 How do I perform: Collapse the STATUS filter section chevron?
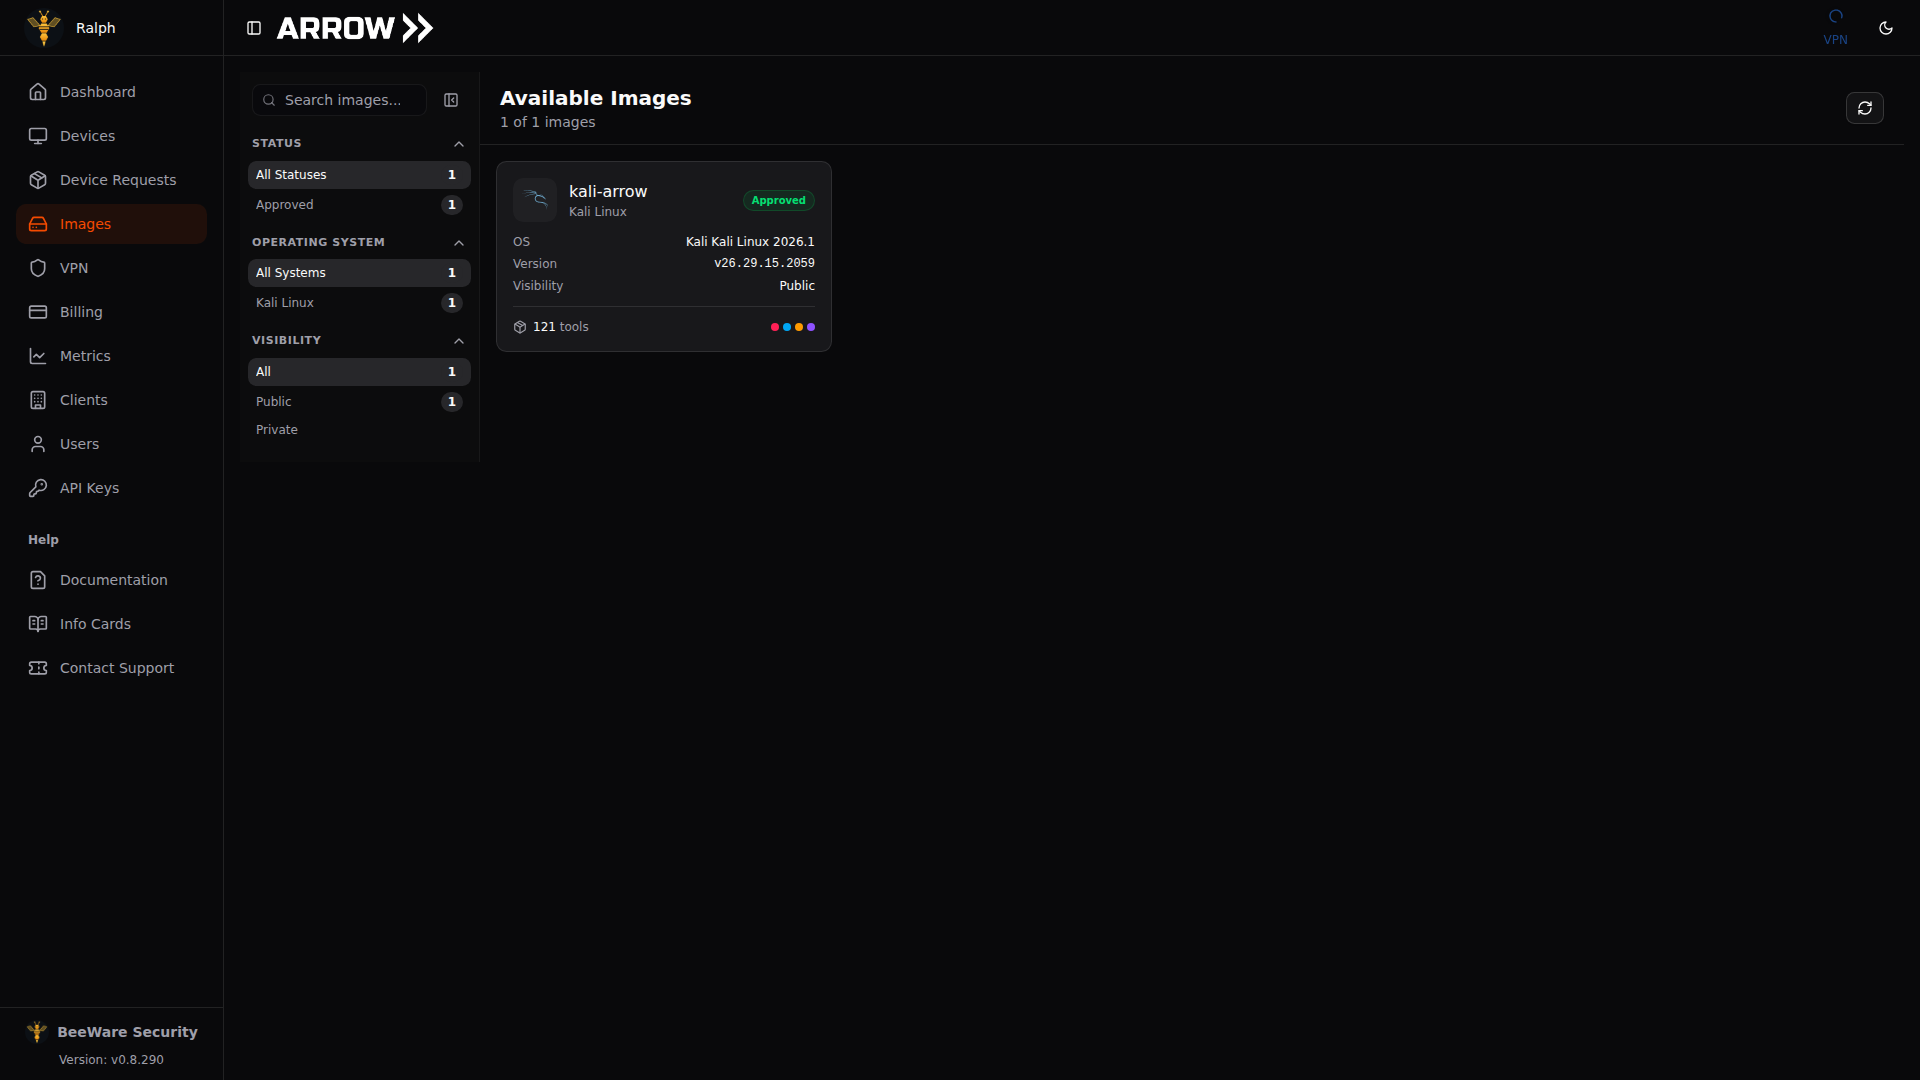tap(459, 144)
